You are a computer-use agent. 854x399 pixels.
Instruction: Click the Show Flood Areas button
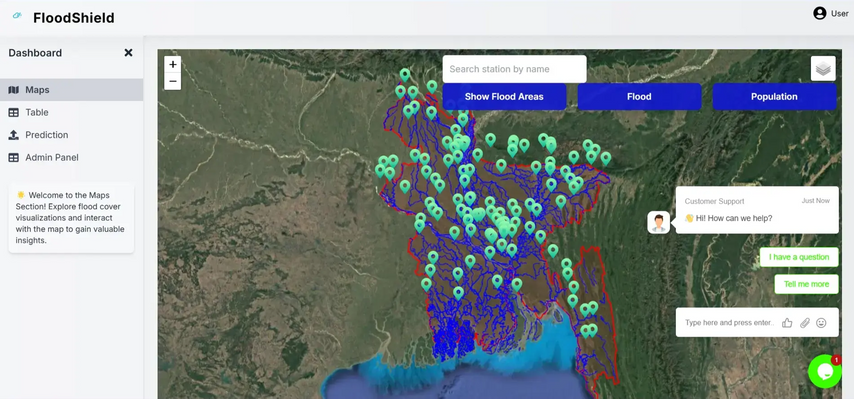[x=504, y=97]
